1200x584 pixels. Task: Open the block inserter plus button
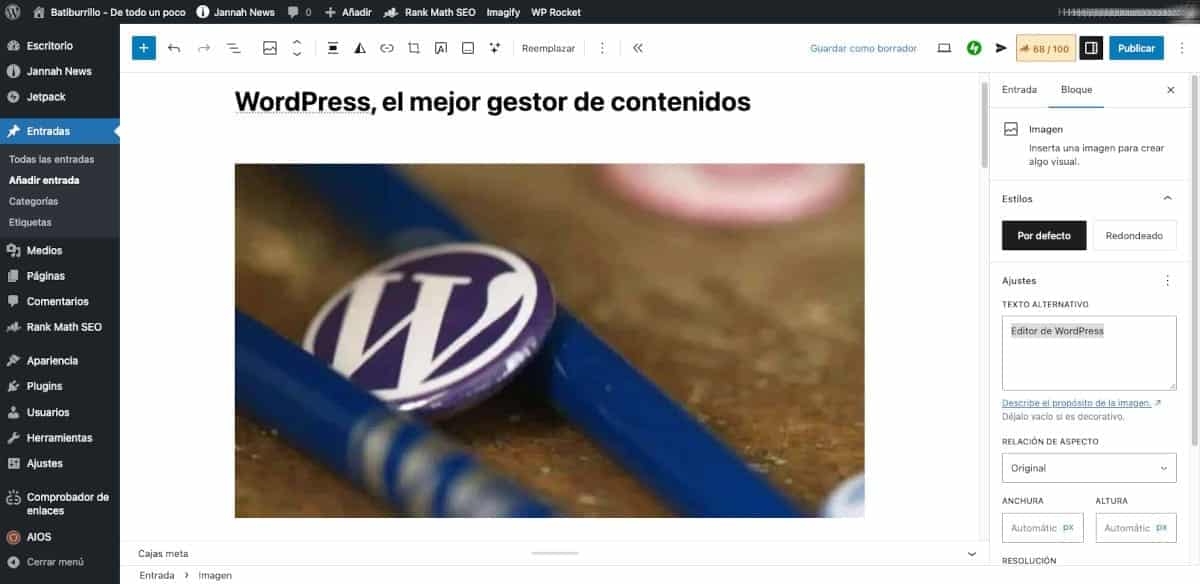[x=144, y=48]
